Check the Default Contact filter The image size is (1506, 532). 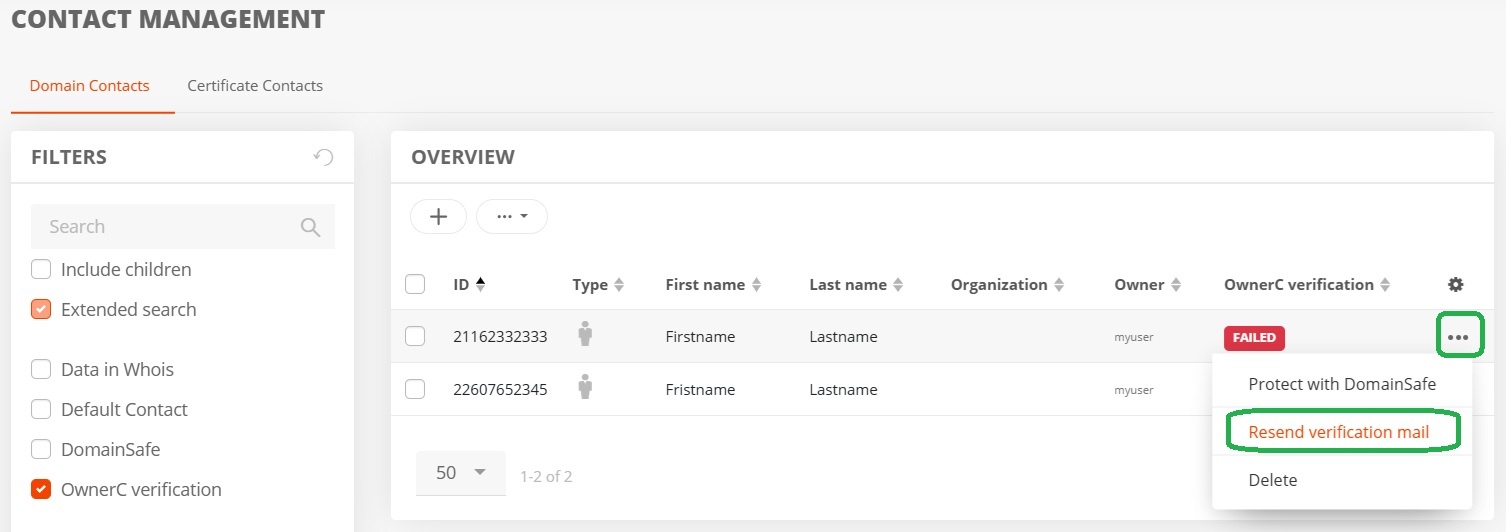pos(41,409)
